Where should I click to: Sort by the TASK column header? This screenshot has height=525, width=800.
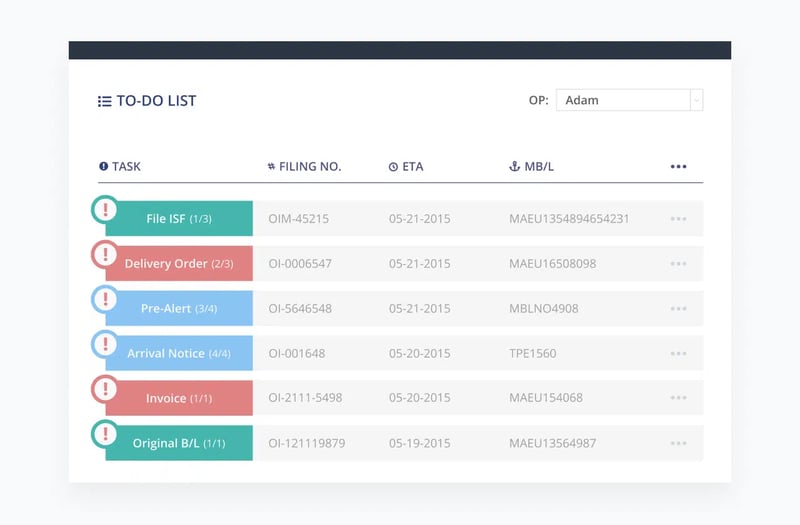126,167
